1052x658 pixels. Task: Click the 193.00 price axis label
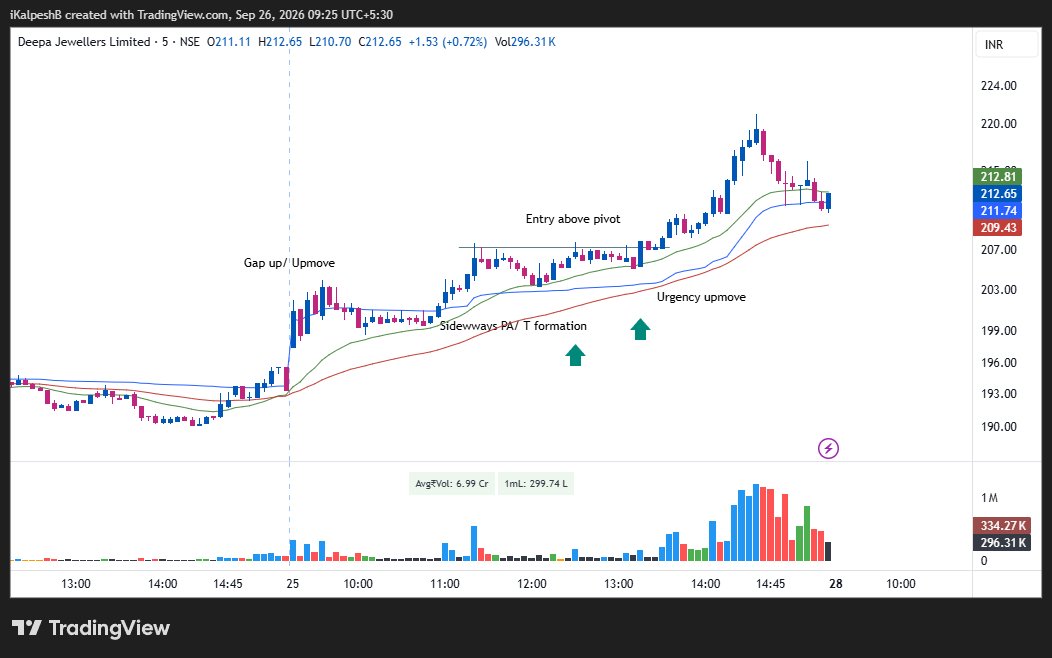tap(998, 394)
